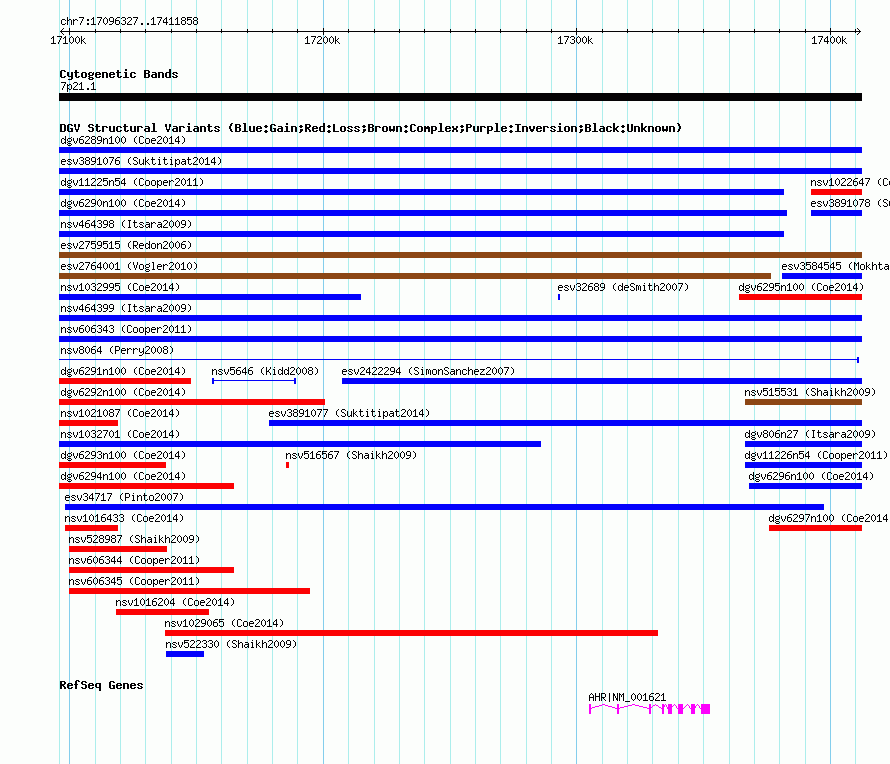This screenshot has width=890, height=764.
Task: Open nsv515531 (Shaikh2009) variant label
Action: [810, 392]
